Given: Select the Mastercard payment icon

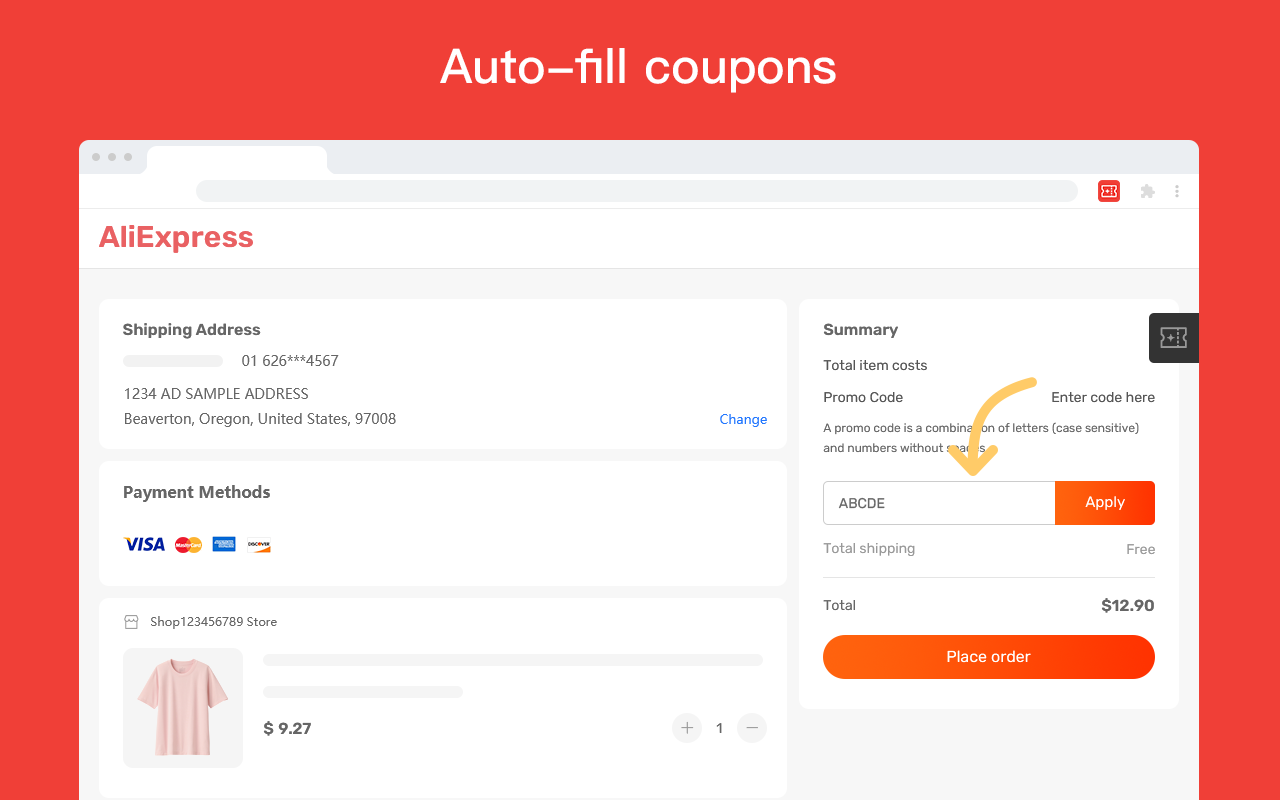Looking at the screenshot, I should [x=188, y=544].
